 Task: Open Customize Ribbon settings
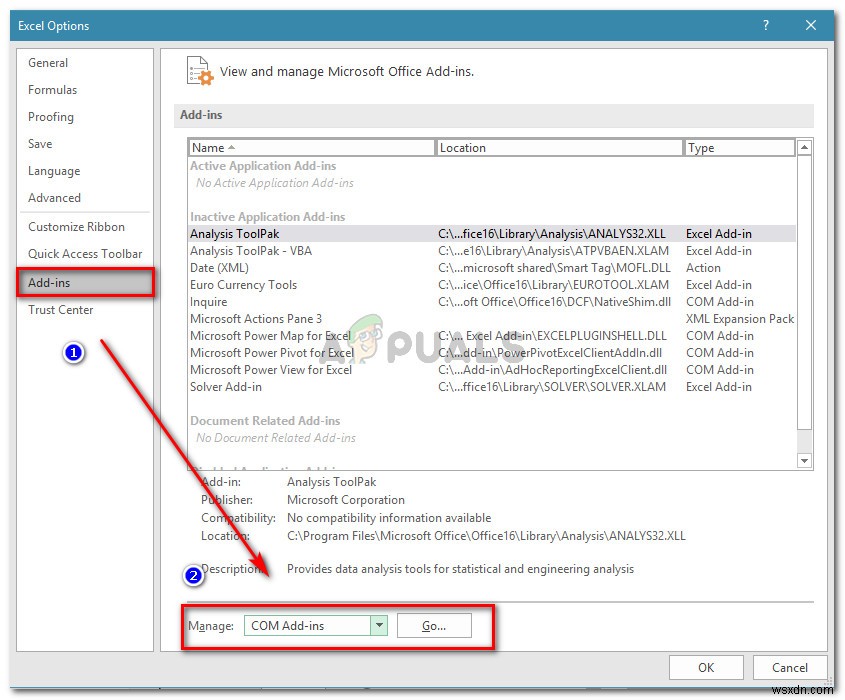75,226
